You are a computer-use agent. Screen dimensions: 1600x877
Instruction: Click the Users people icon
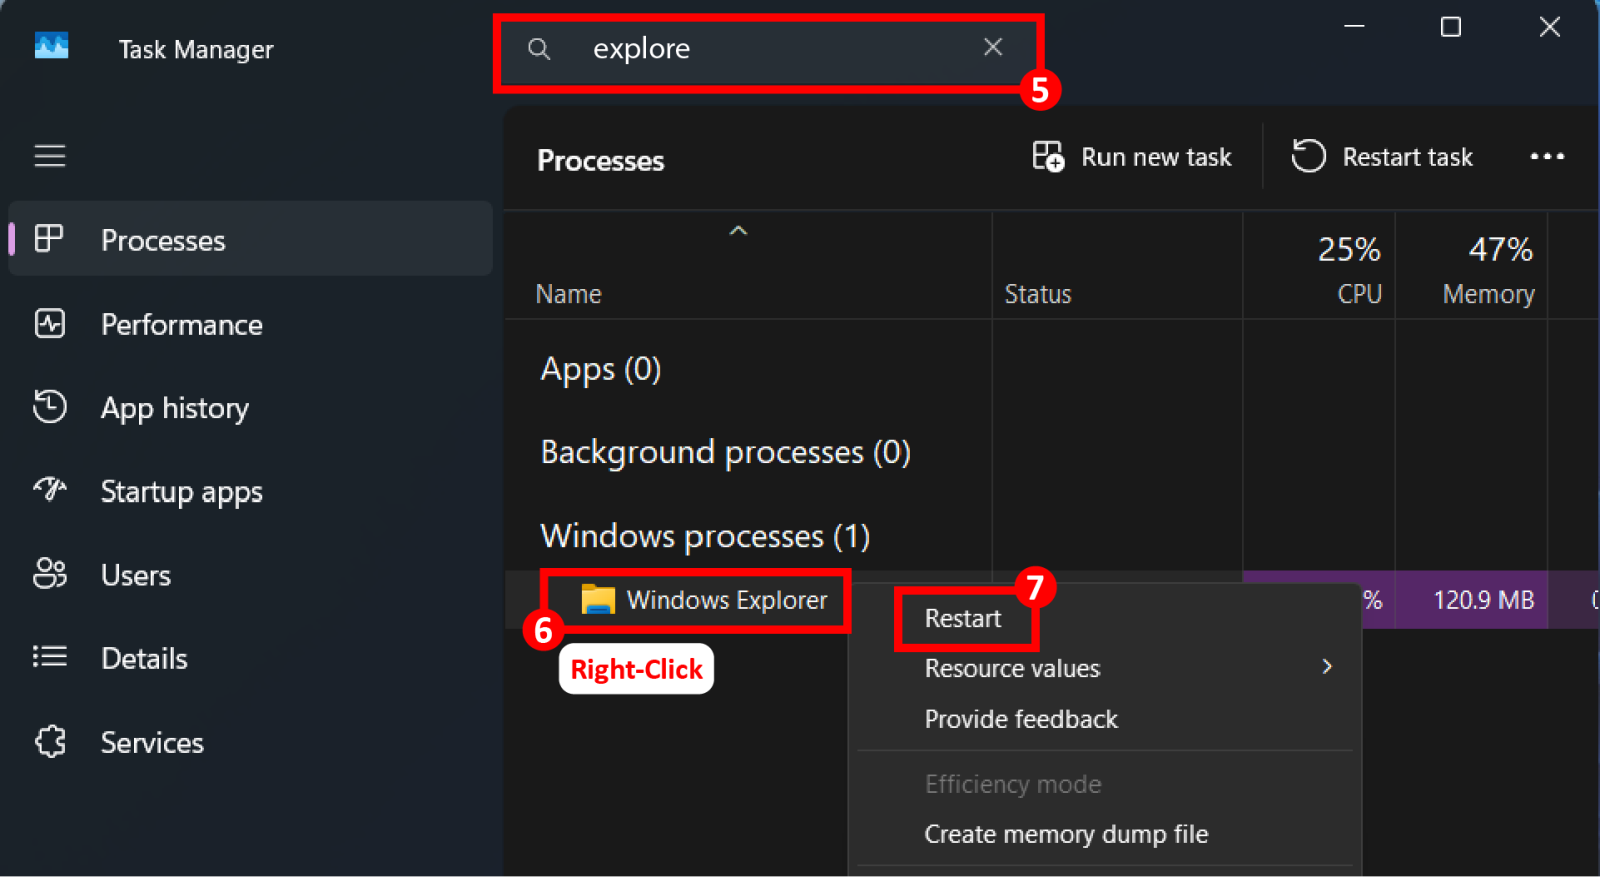click(x=50, y=574)
